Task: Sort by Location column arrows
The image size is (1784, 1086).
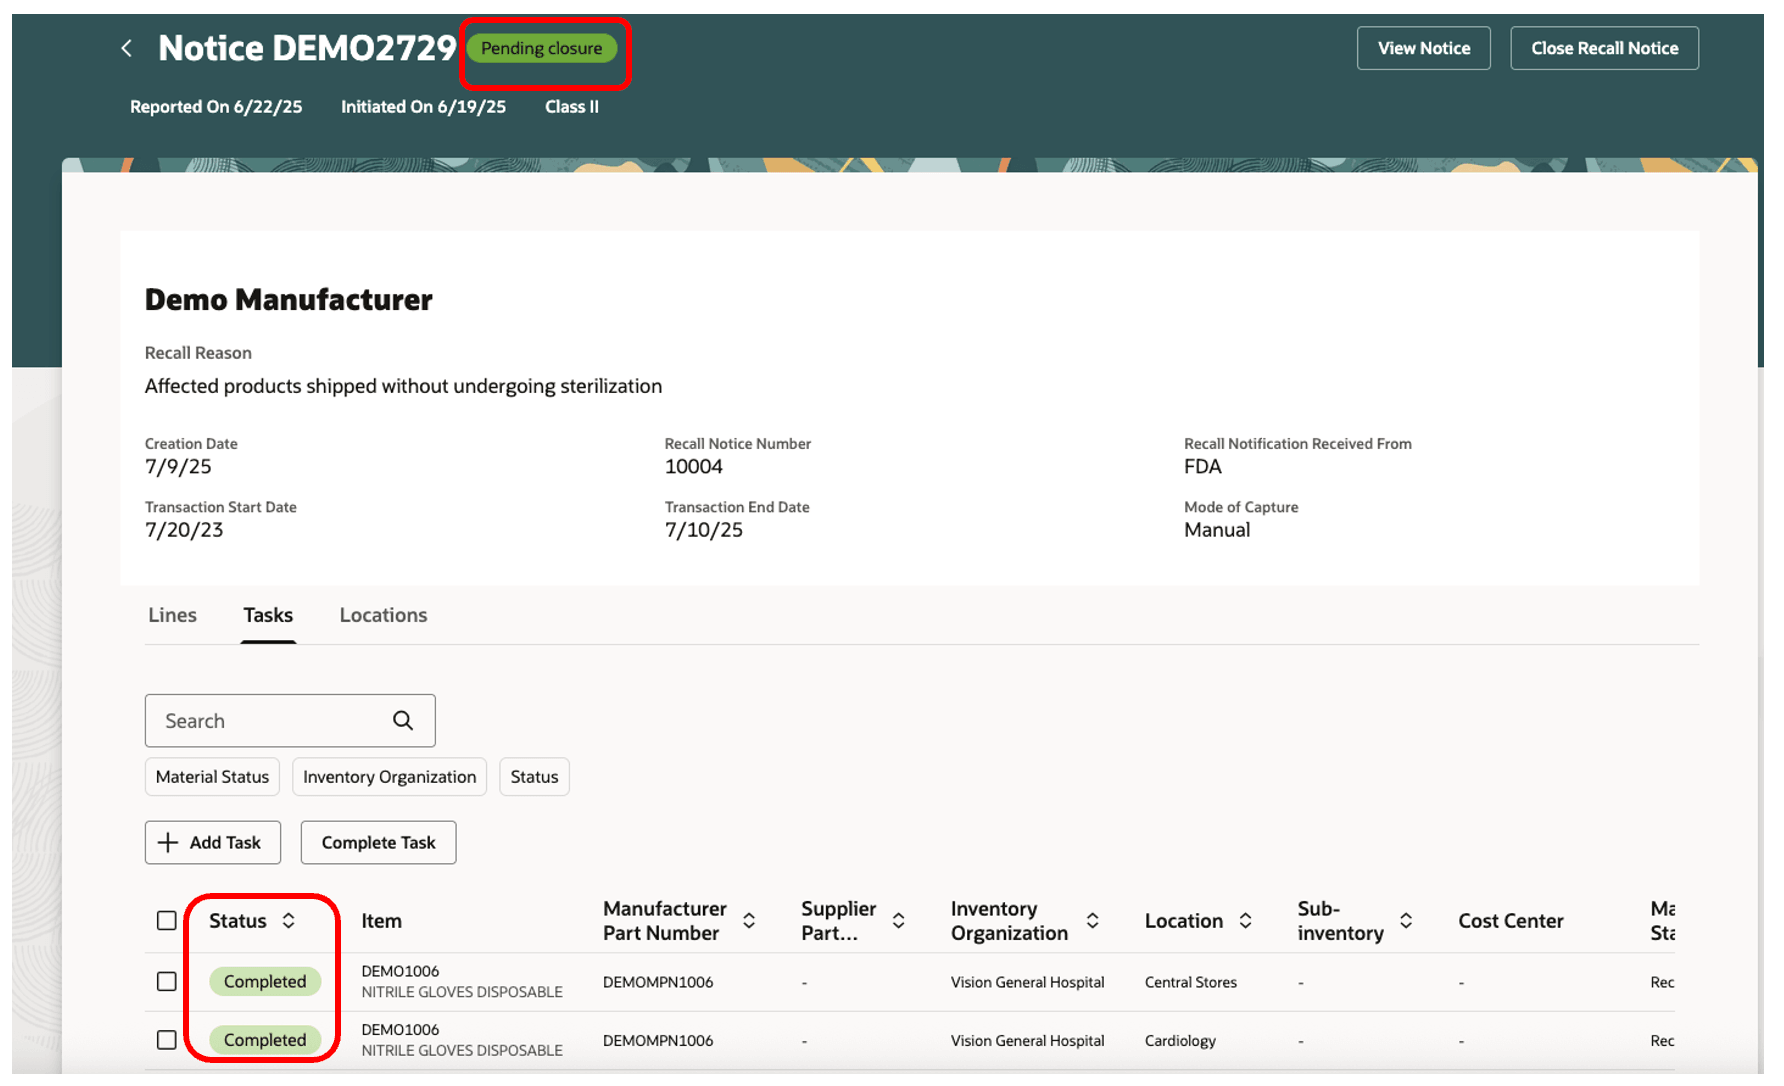Action: coord(1246,921)
